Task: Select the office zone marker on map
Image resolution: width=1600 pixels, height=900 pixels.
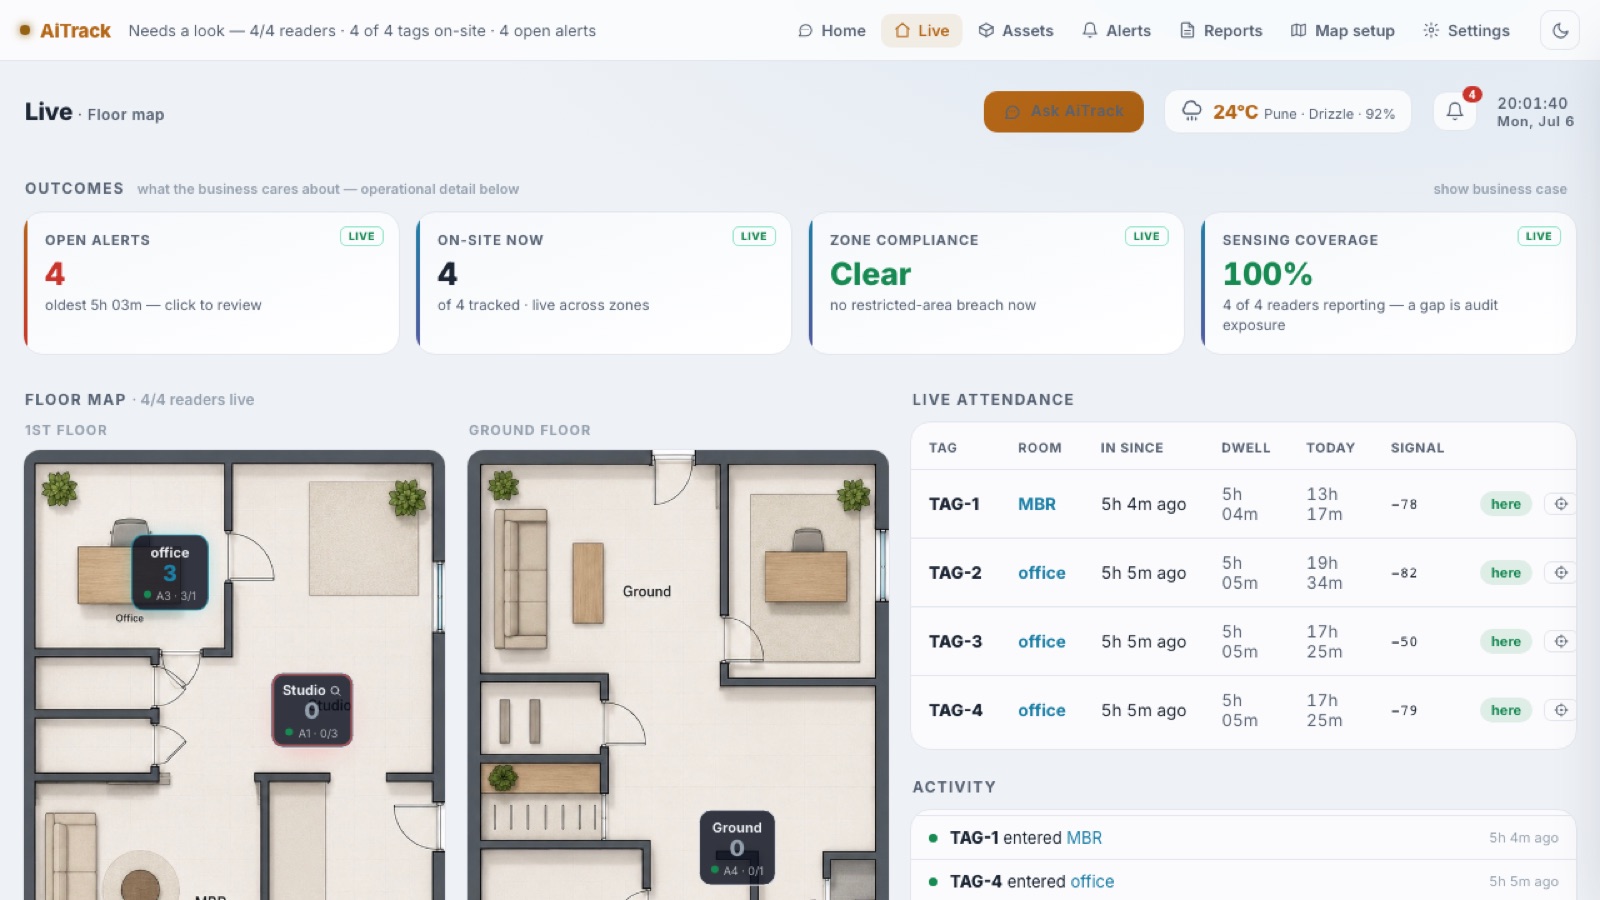Action: (x=170, y=573)
